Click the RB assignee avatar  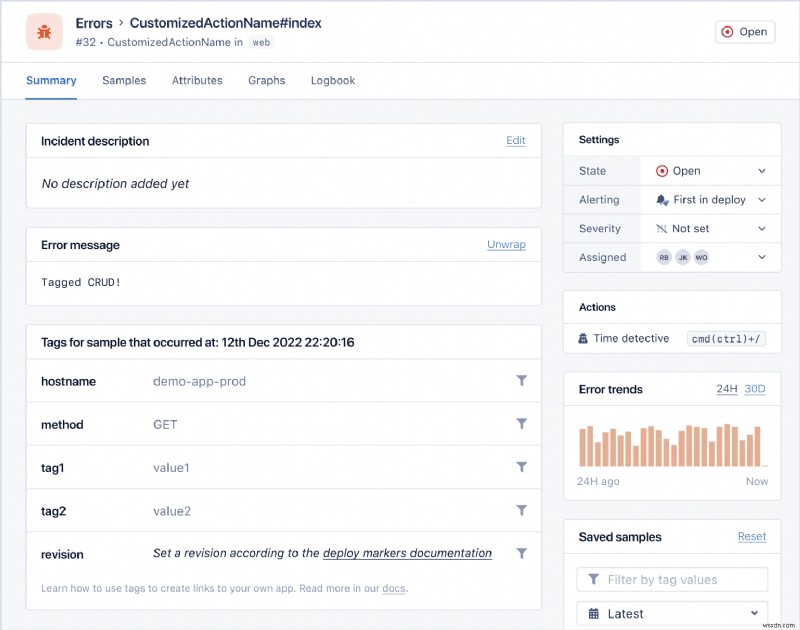coord(664,258)
